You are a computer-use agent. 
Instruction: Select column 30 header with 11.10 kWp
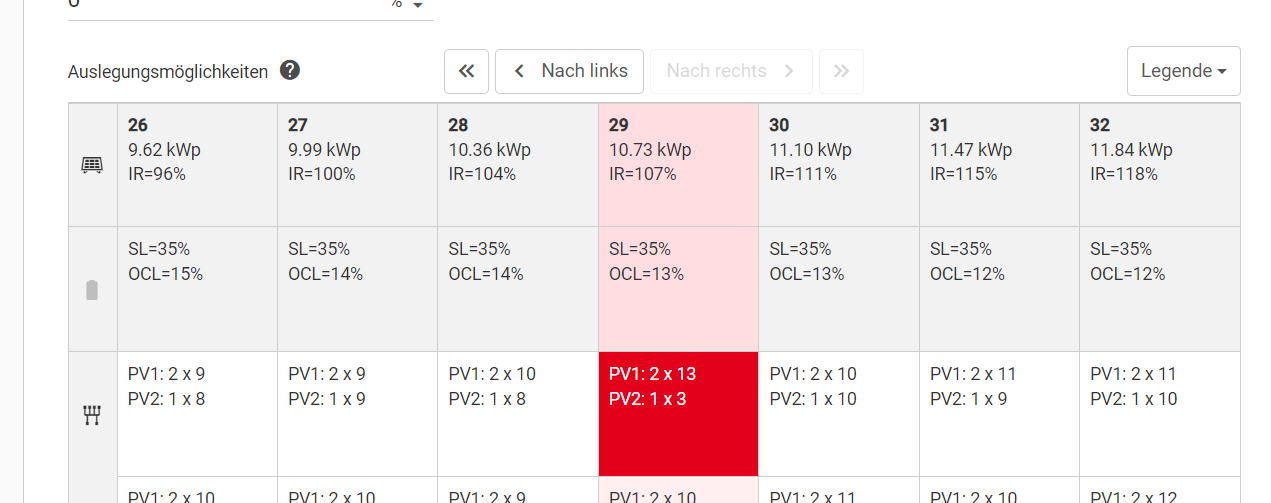(838, 164)
